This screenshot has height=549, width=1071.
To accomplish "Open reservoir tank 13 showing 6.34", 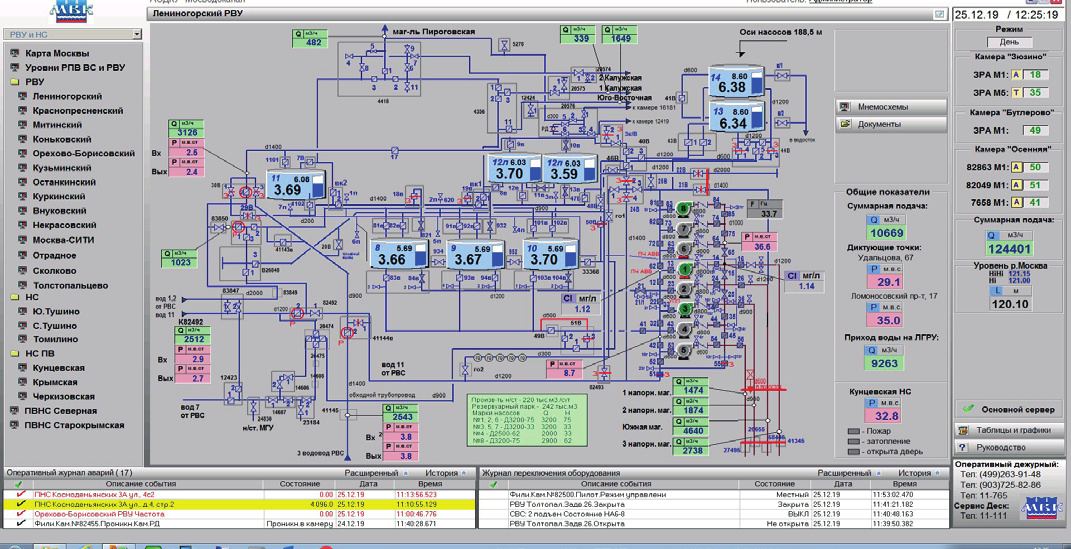I will pos(735,118).
